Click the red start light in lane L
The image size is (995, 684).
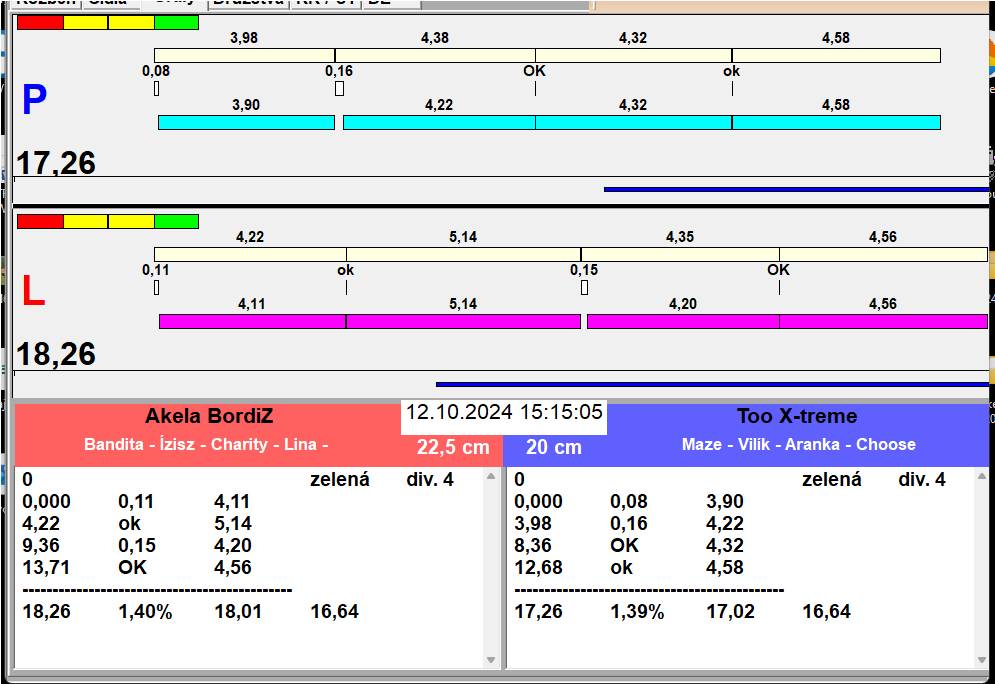click(40, 221)
